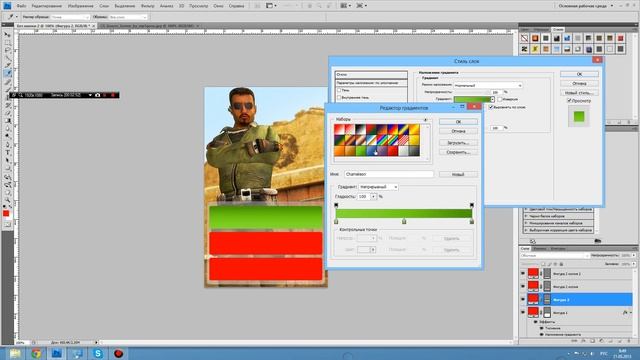Select the Move tool in toolbox
Viewport: 640px width, 360px height.
(x=7, y=35)
